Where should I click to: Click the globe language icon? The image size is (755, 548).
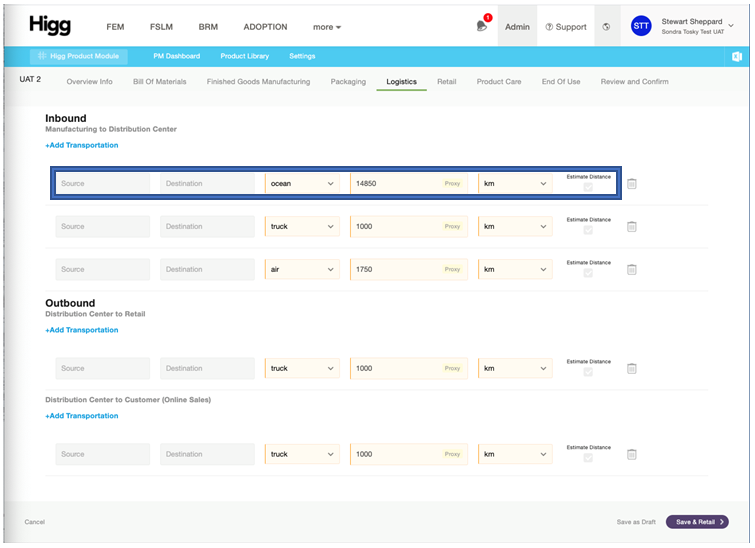[606, 27]
